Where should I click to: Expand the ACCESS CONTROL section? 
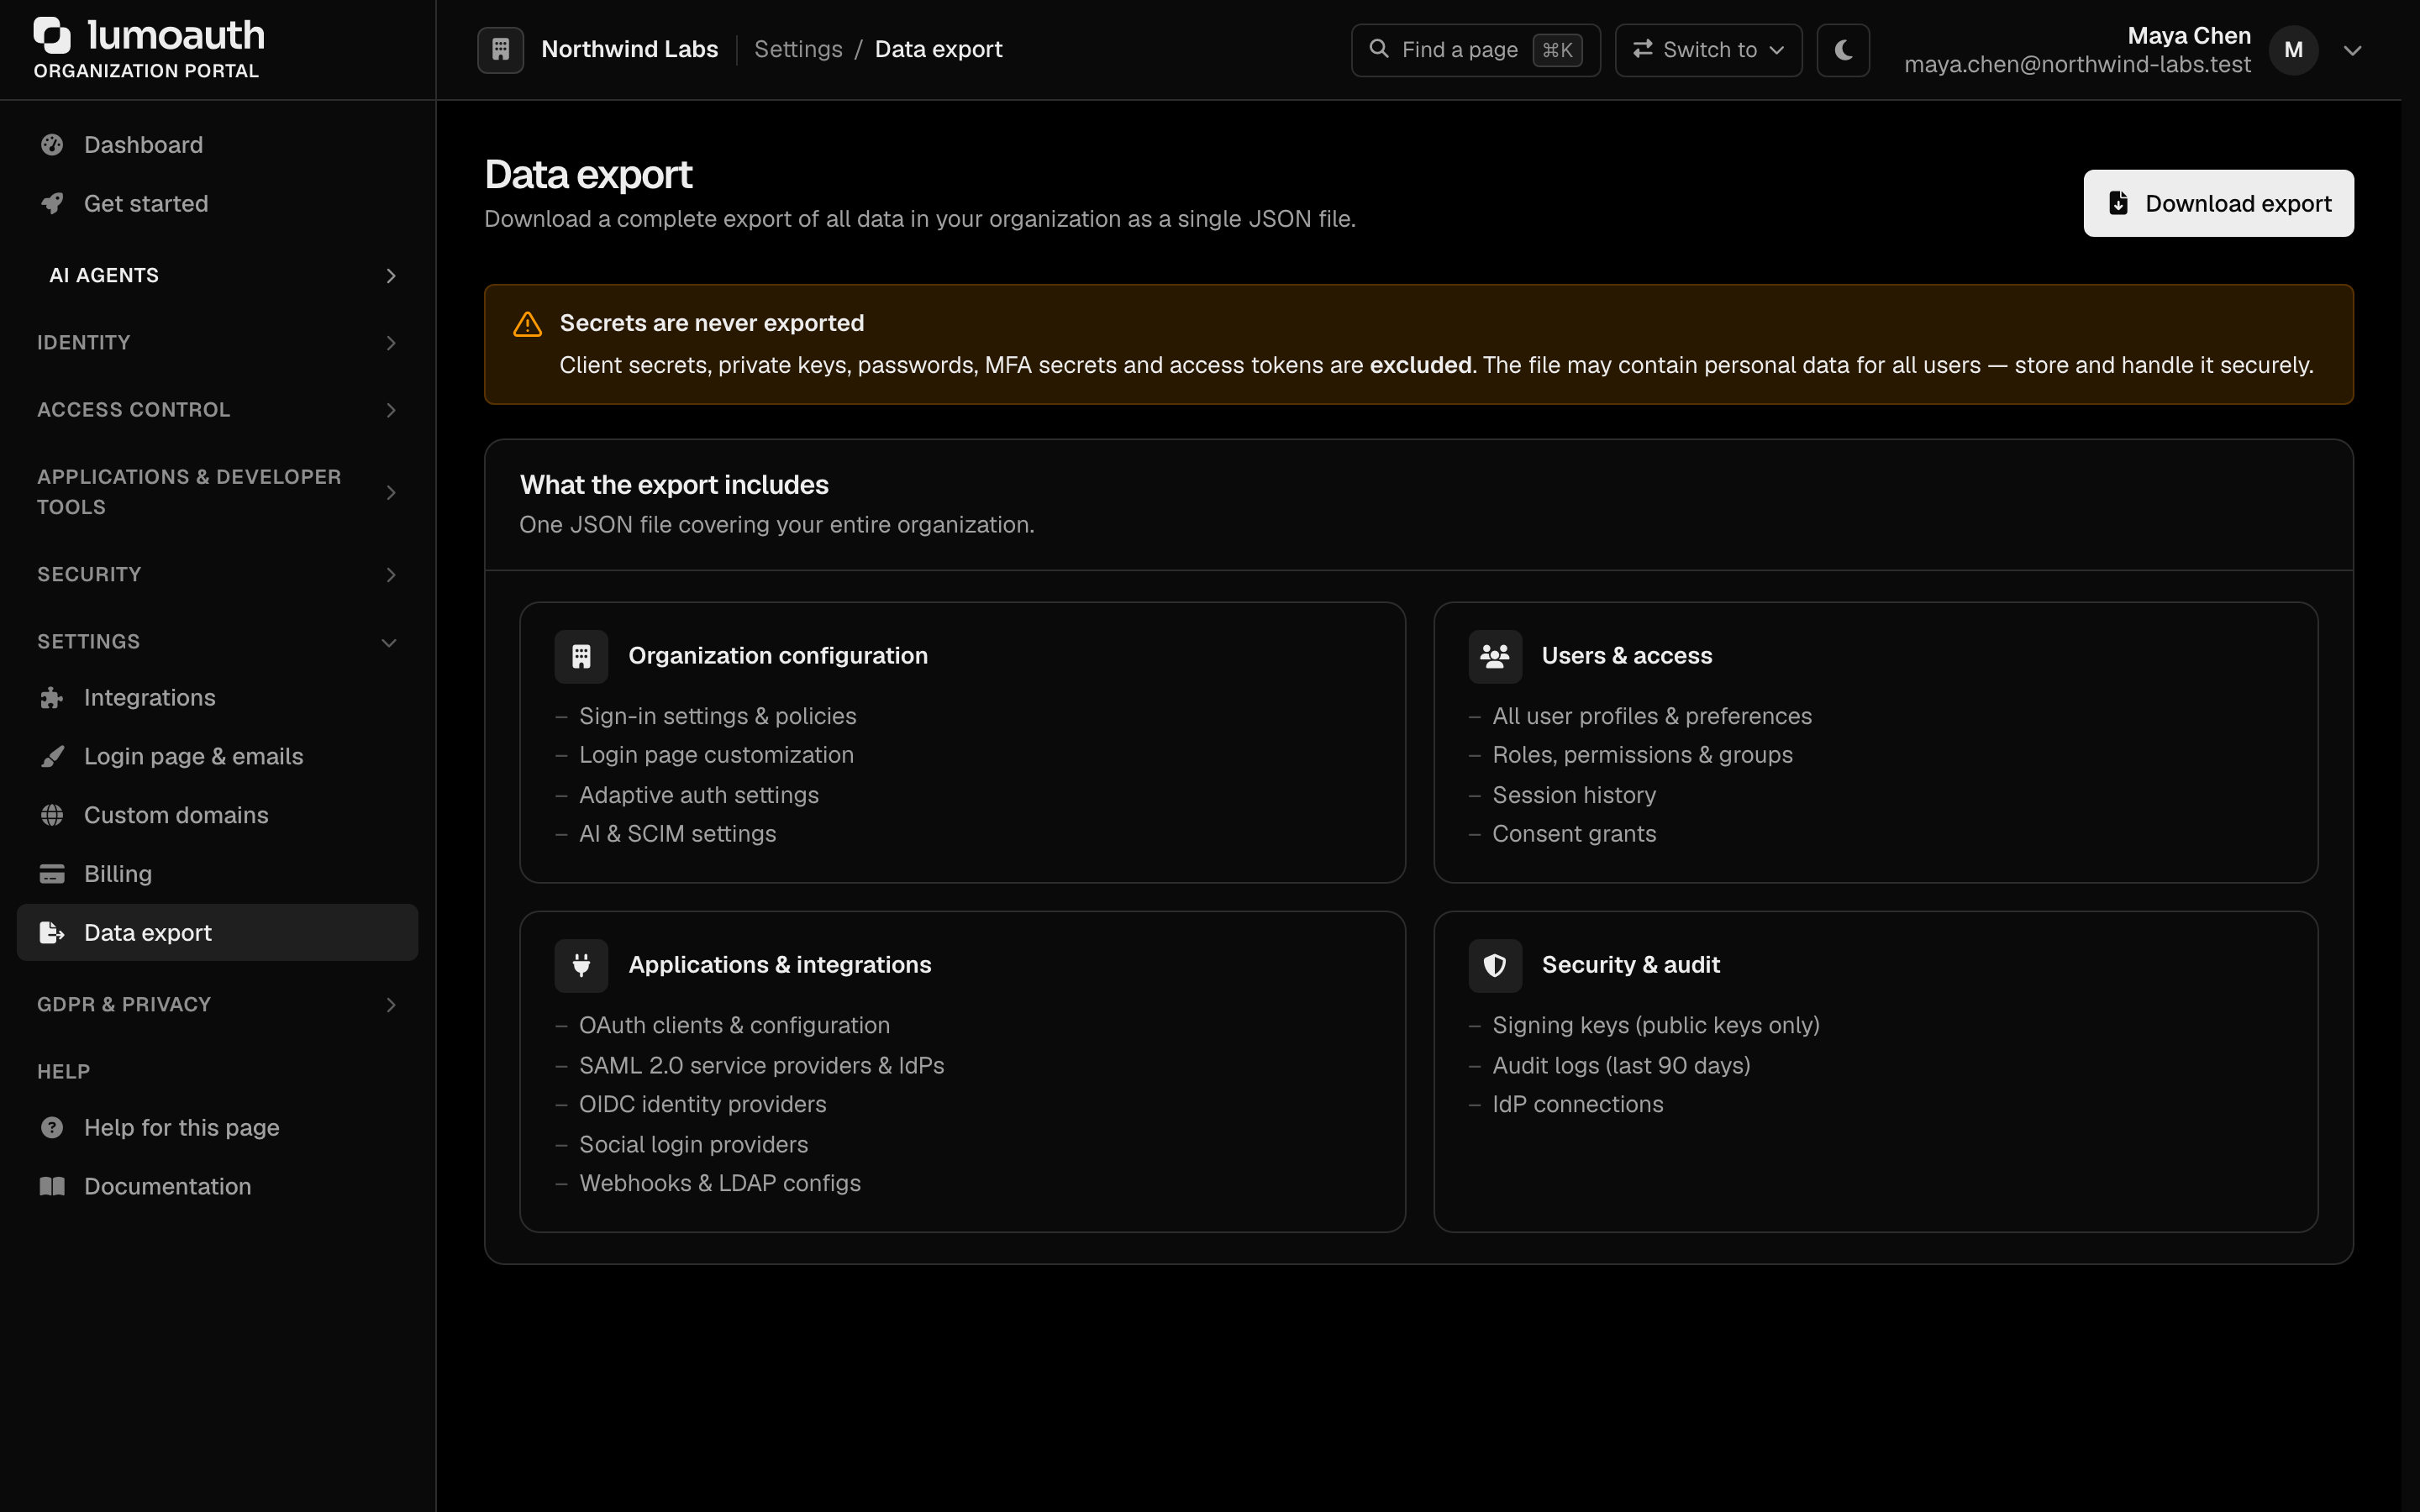pyautogui.click(x=217, y=410)
